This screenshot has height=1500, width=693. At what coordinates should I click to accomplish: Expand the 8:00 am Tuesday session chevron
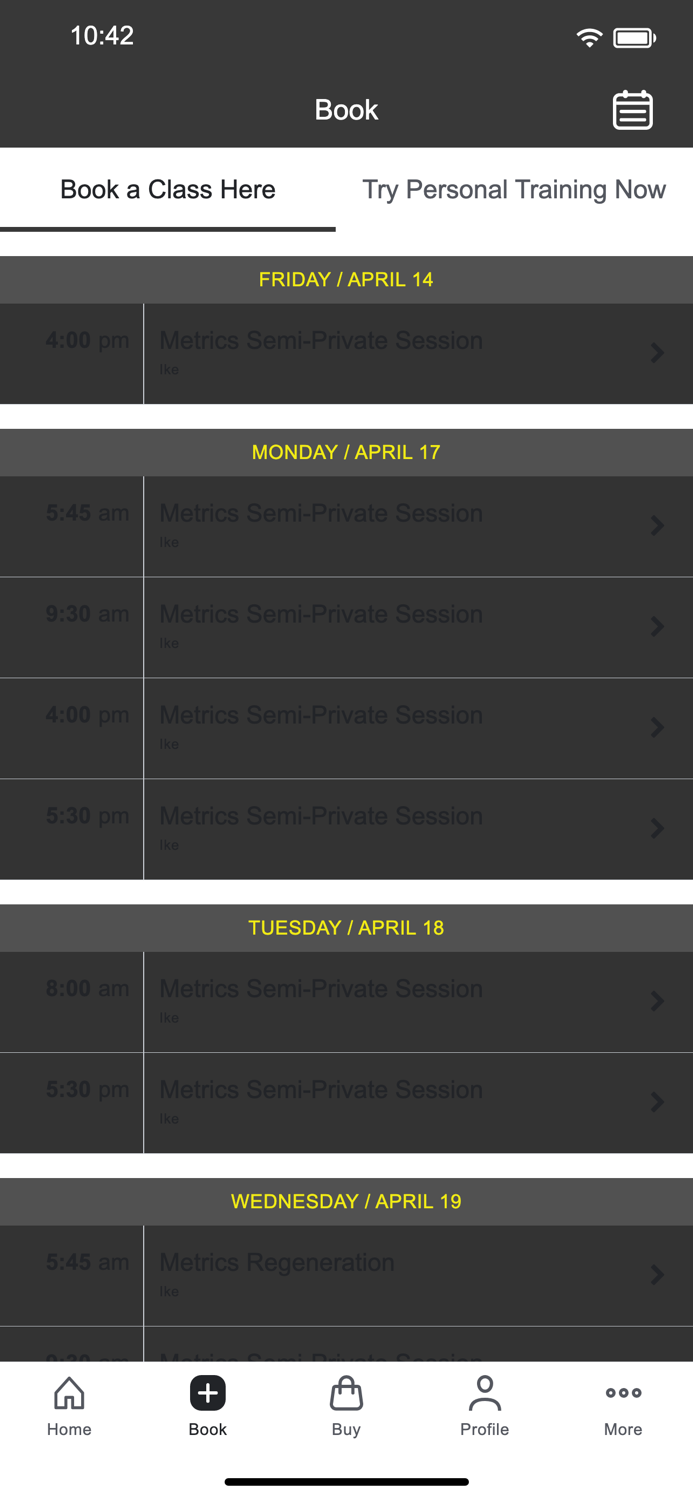click(x=657, y=1001)
